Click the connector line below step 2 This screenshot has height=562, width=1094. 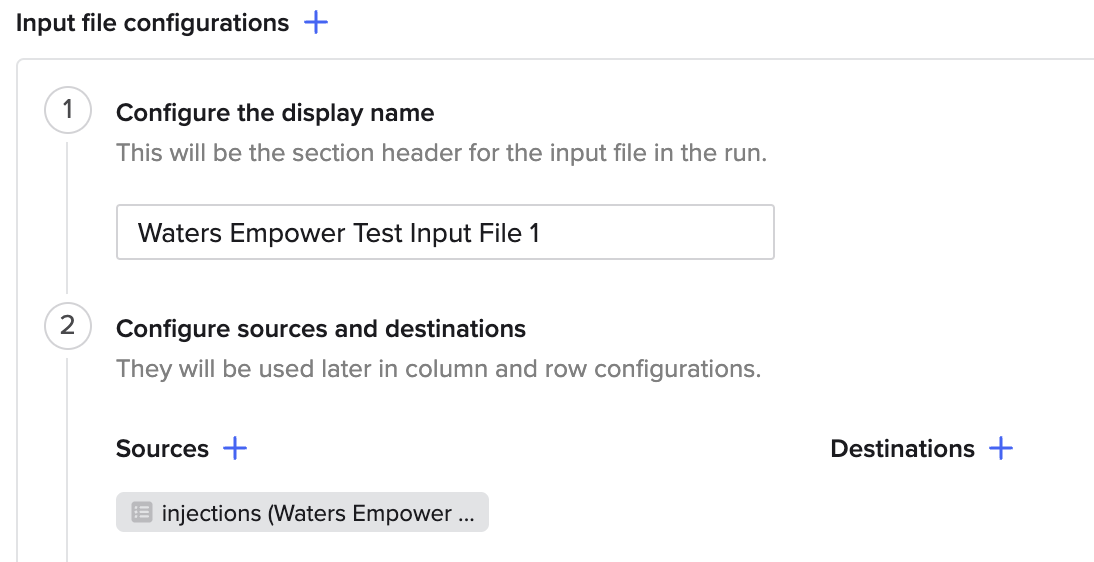68,460
